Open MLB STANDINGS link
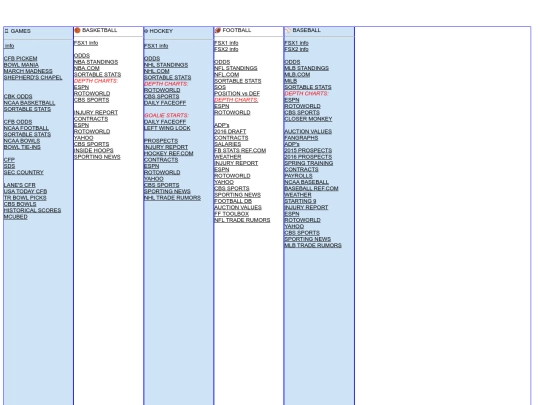This screenshot has width=540, height=405. tap(307, 68)
